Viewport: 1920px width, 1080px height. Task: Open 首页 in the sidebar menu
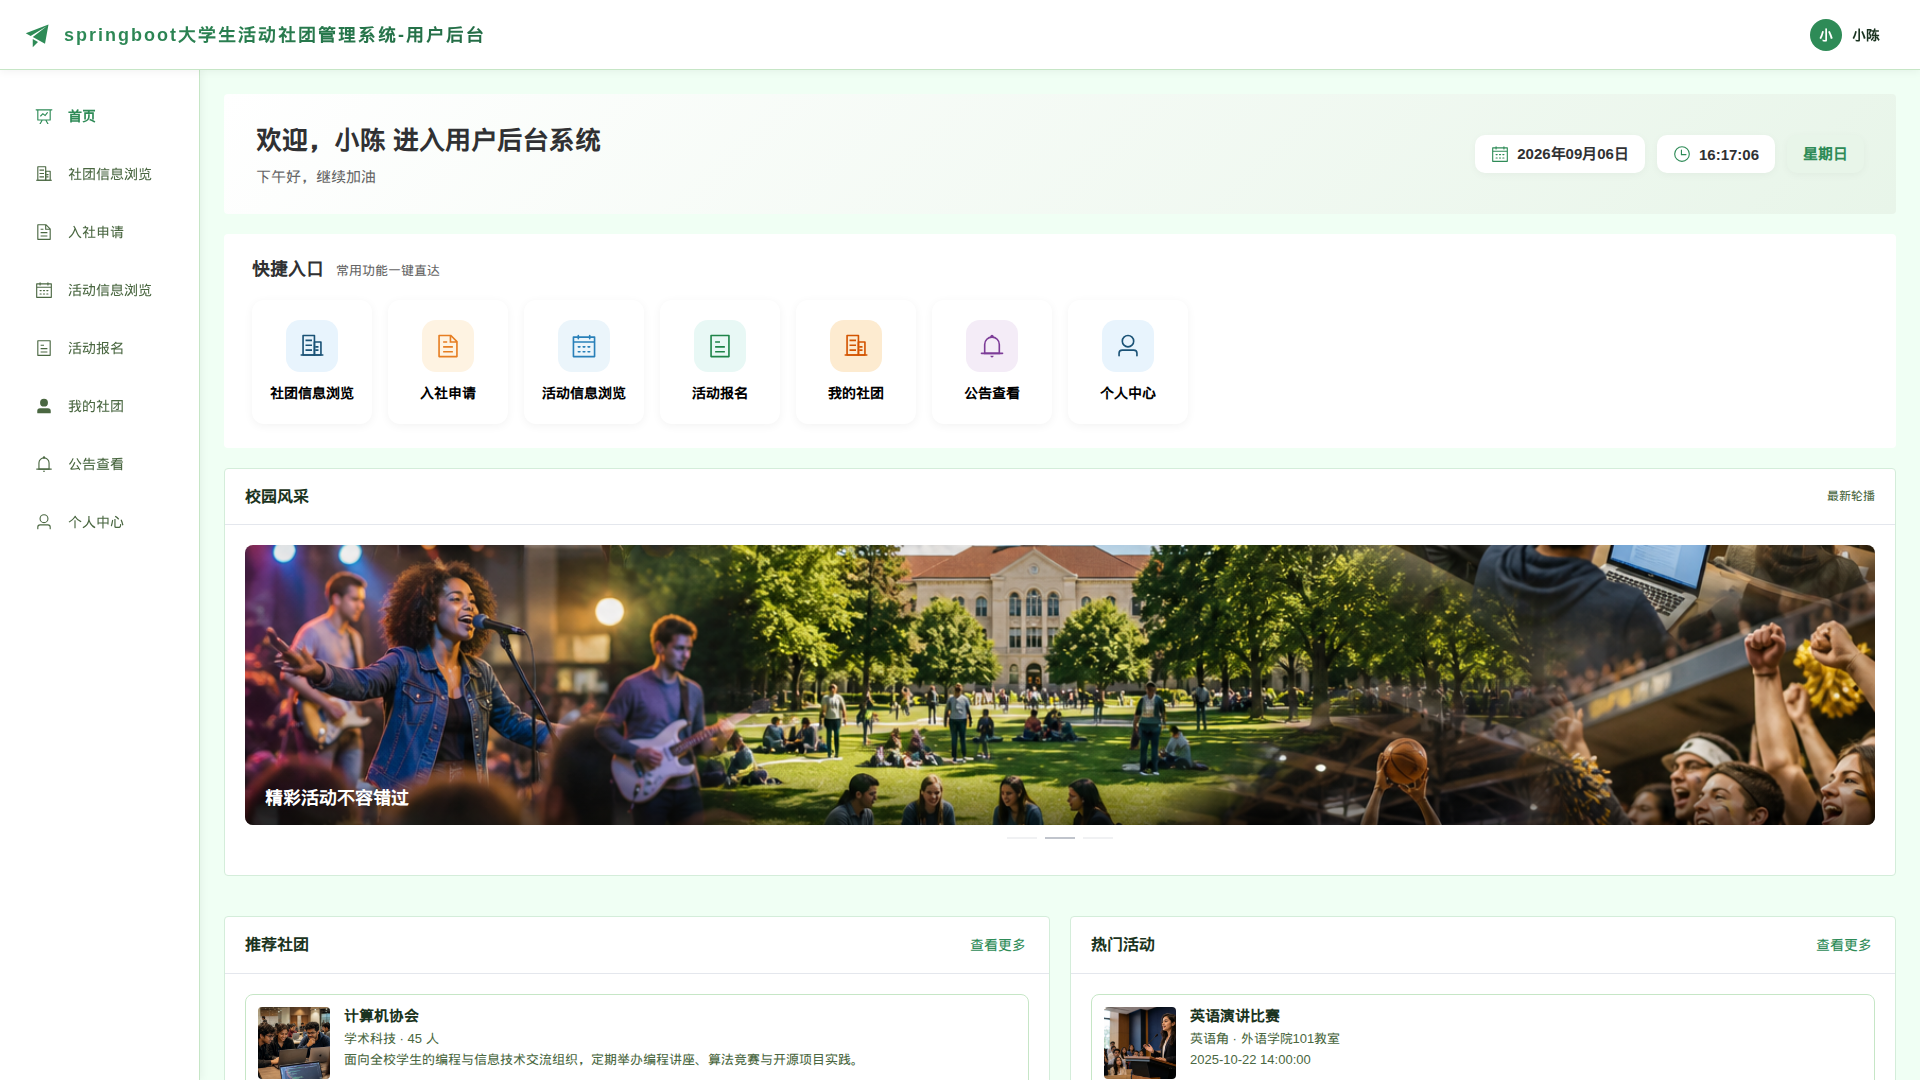tap(100, 116)
